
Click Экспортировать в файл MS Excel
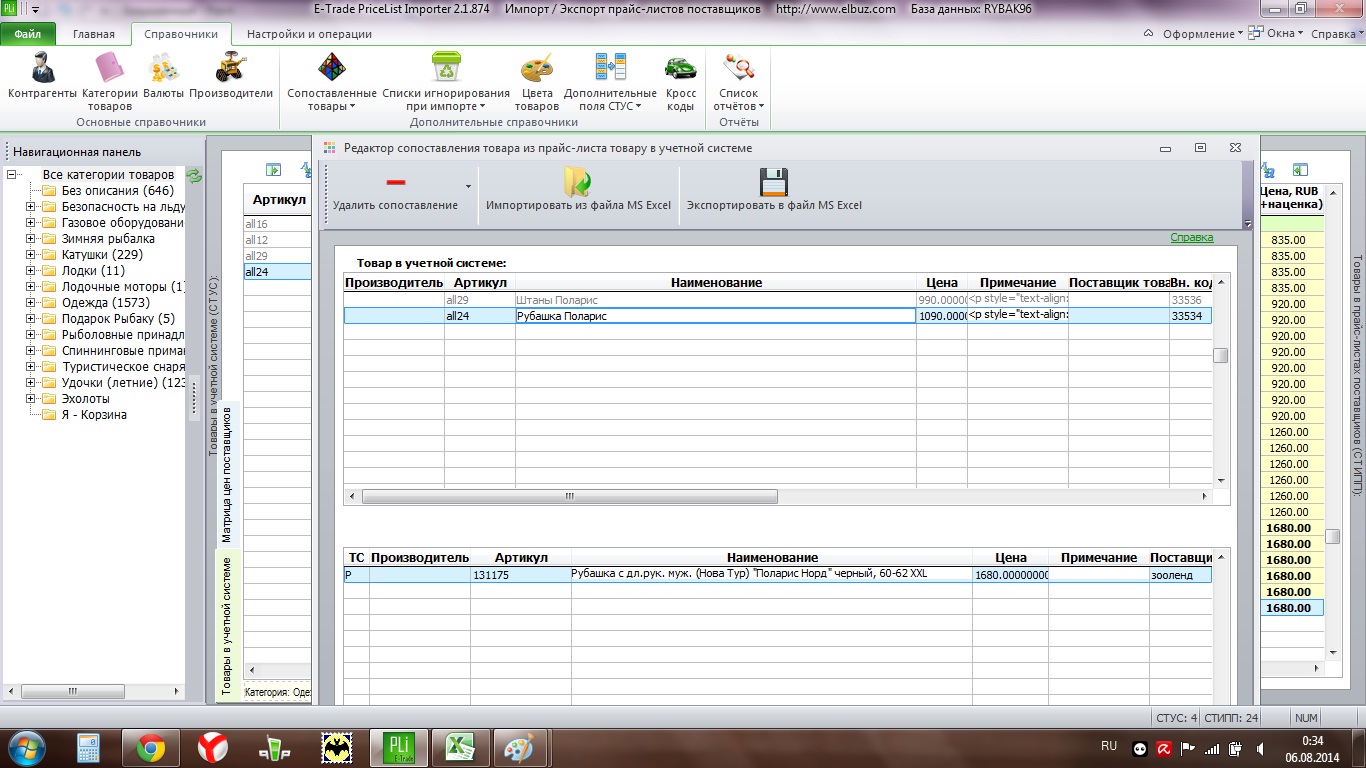[774, 189]
